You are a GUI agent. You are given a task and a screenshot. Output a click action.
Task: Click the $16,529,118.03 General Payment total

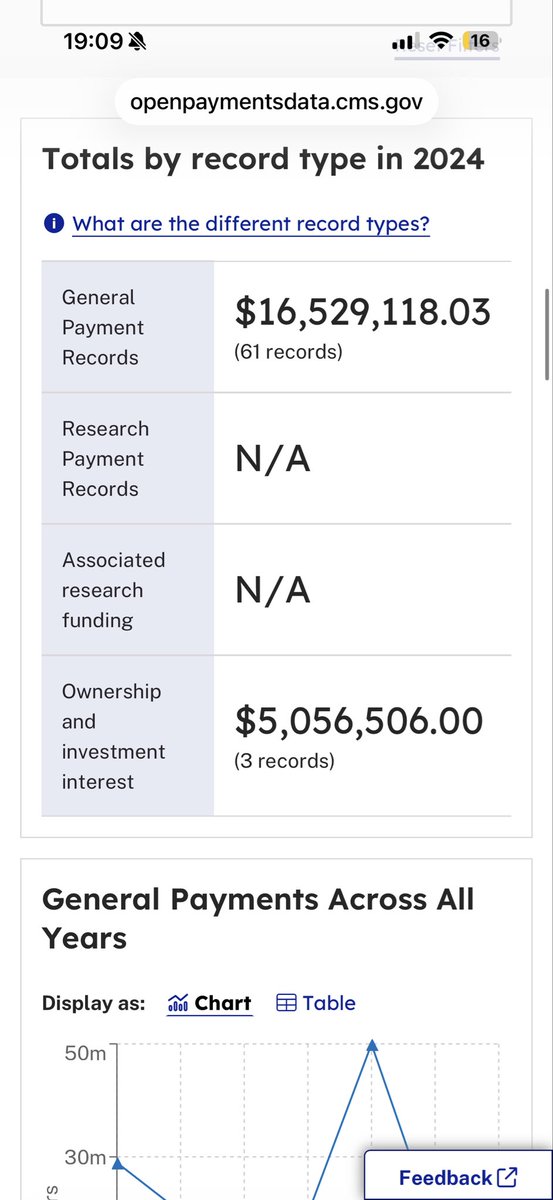[x=363, y=312]
